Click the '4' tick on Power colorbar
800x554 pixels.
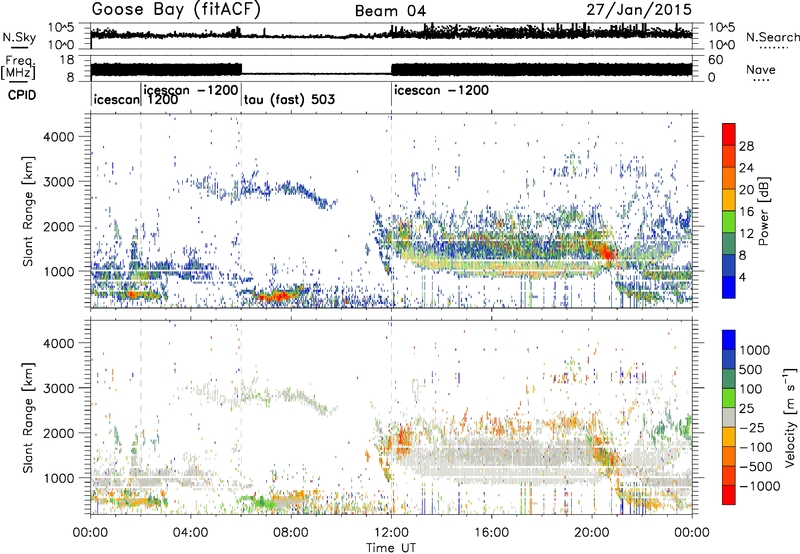744,277
